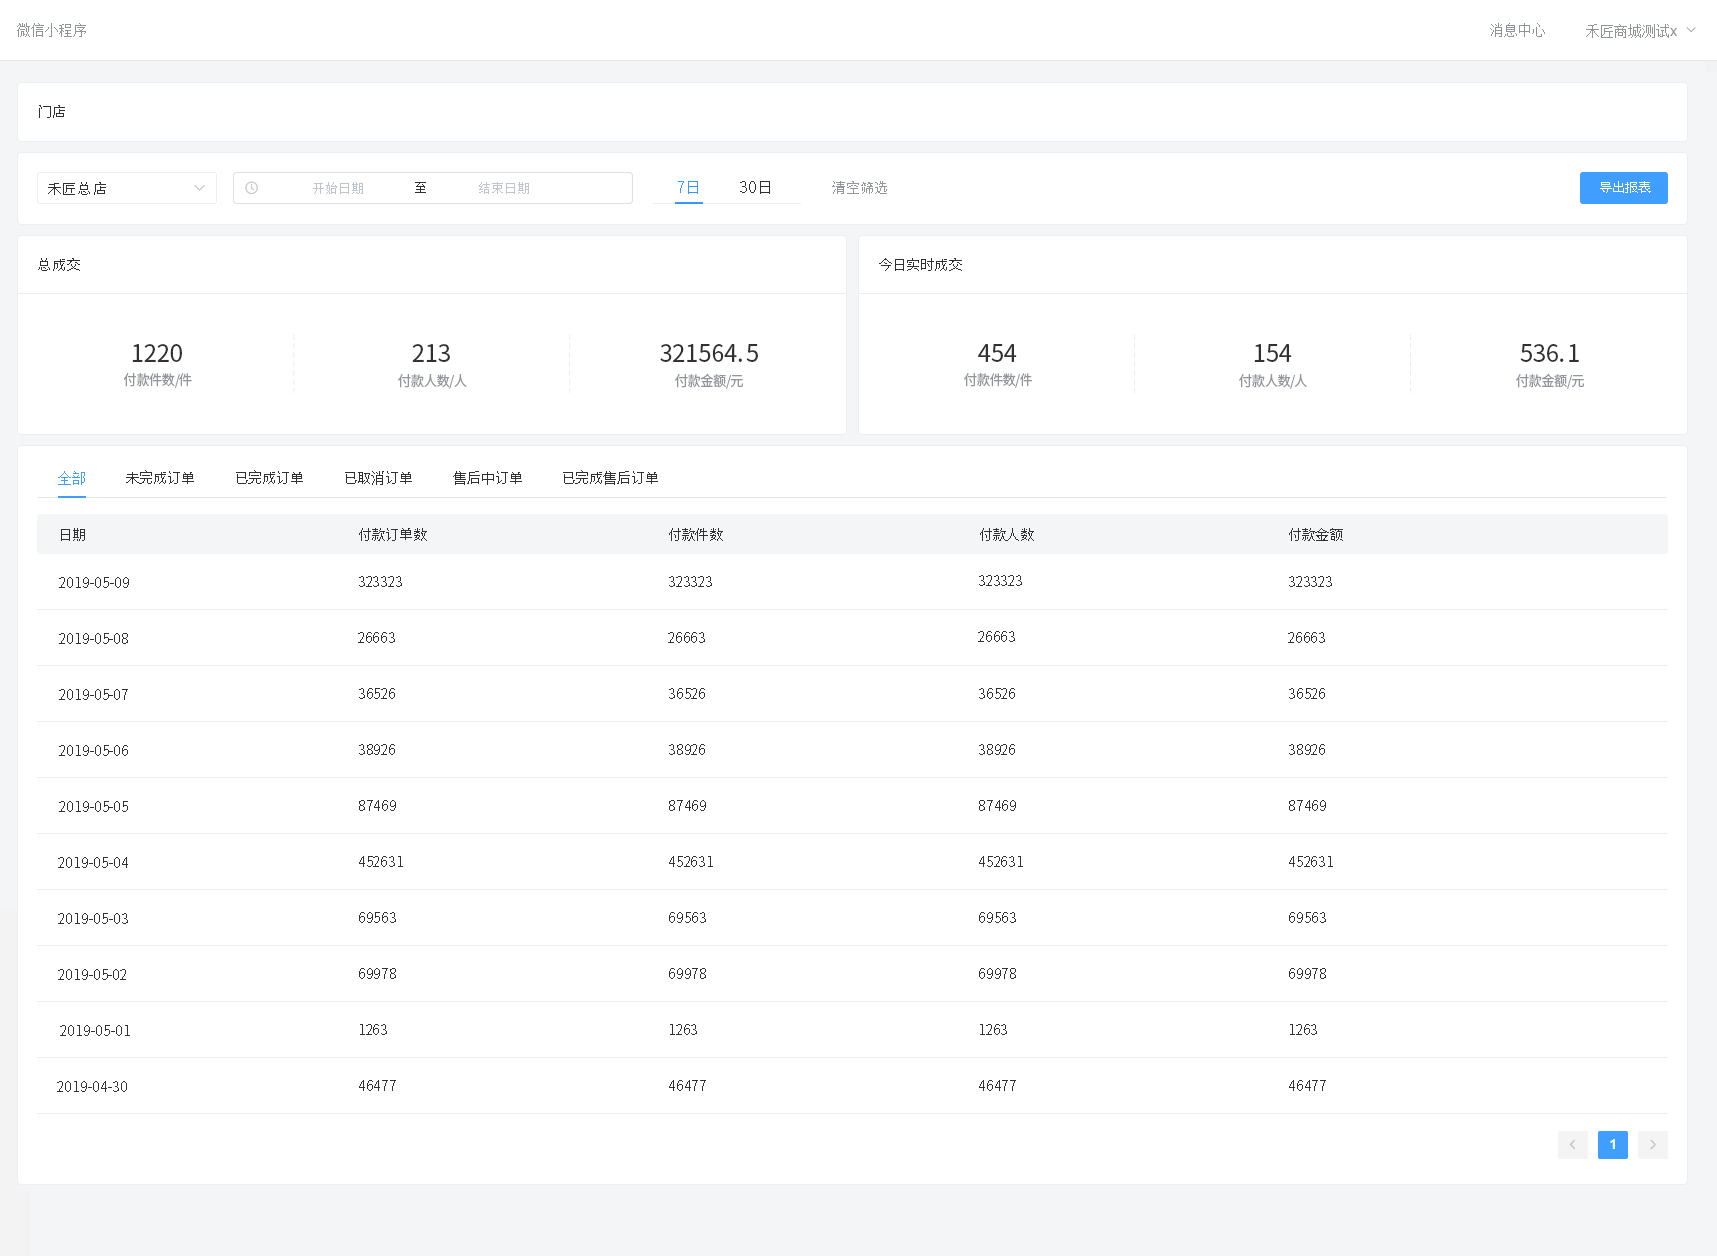Go to next page arrow
Screen dimensions: 1717x1256
click(1652, 1144)
